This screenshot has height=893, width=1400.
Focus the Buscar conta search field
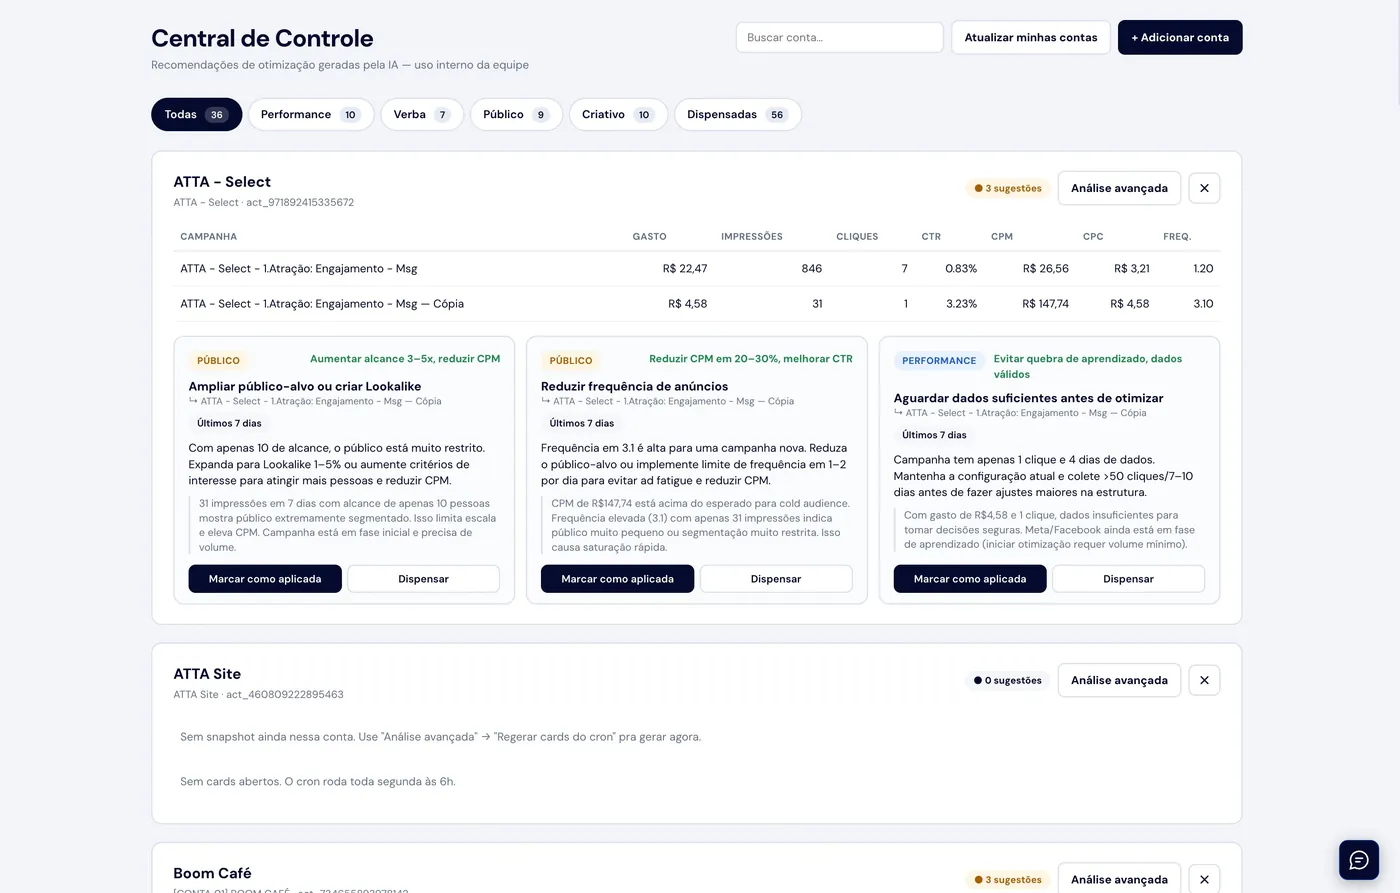click(x=840, y=37)
